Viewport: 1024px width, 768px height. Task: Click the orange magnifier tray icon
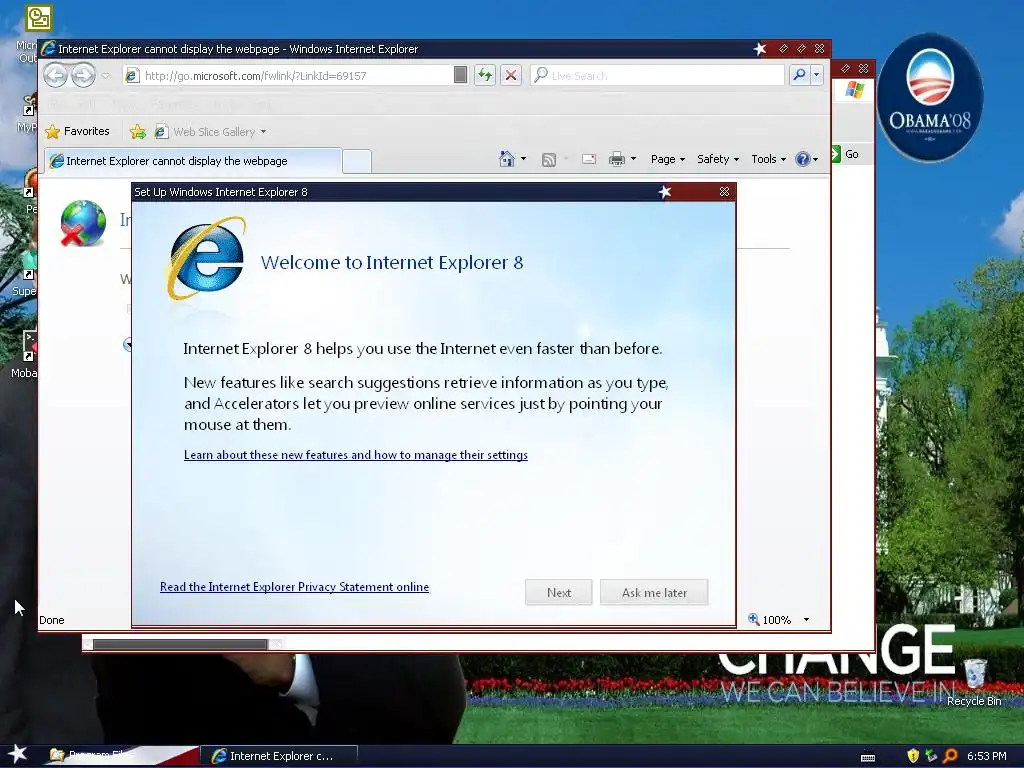[950, 756]
